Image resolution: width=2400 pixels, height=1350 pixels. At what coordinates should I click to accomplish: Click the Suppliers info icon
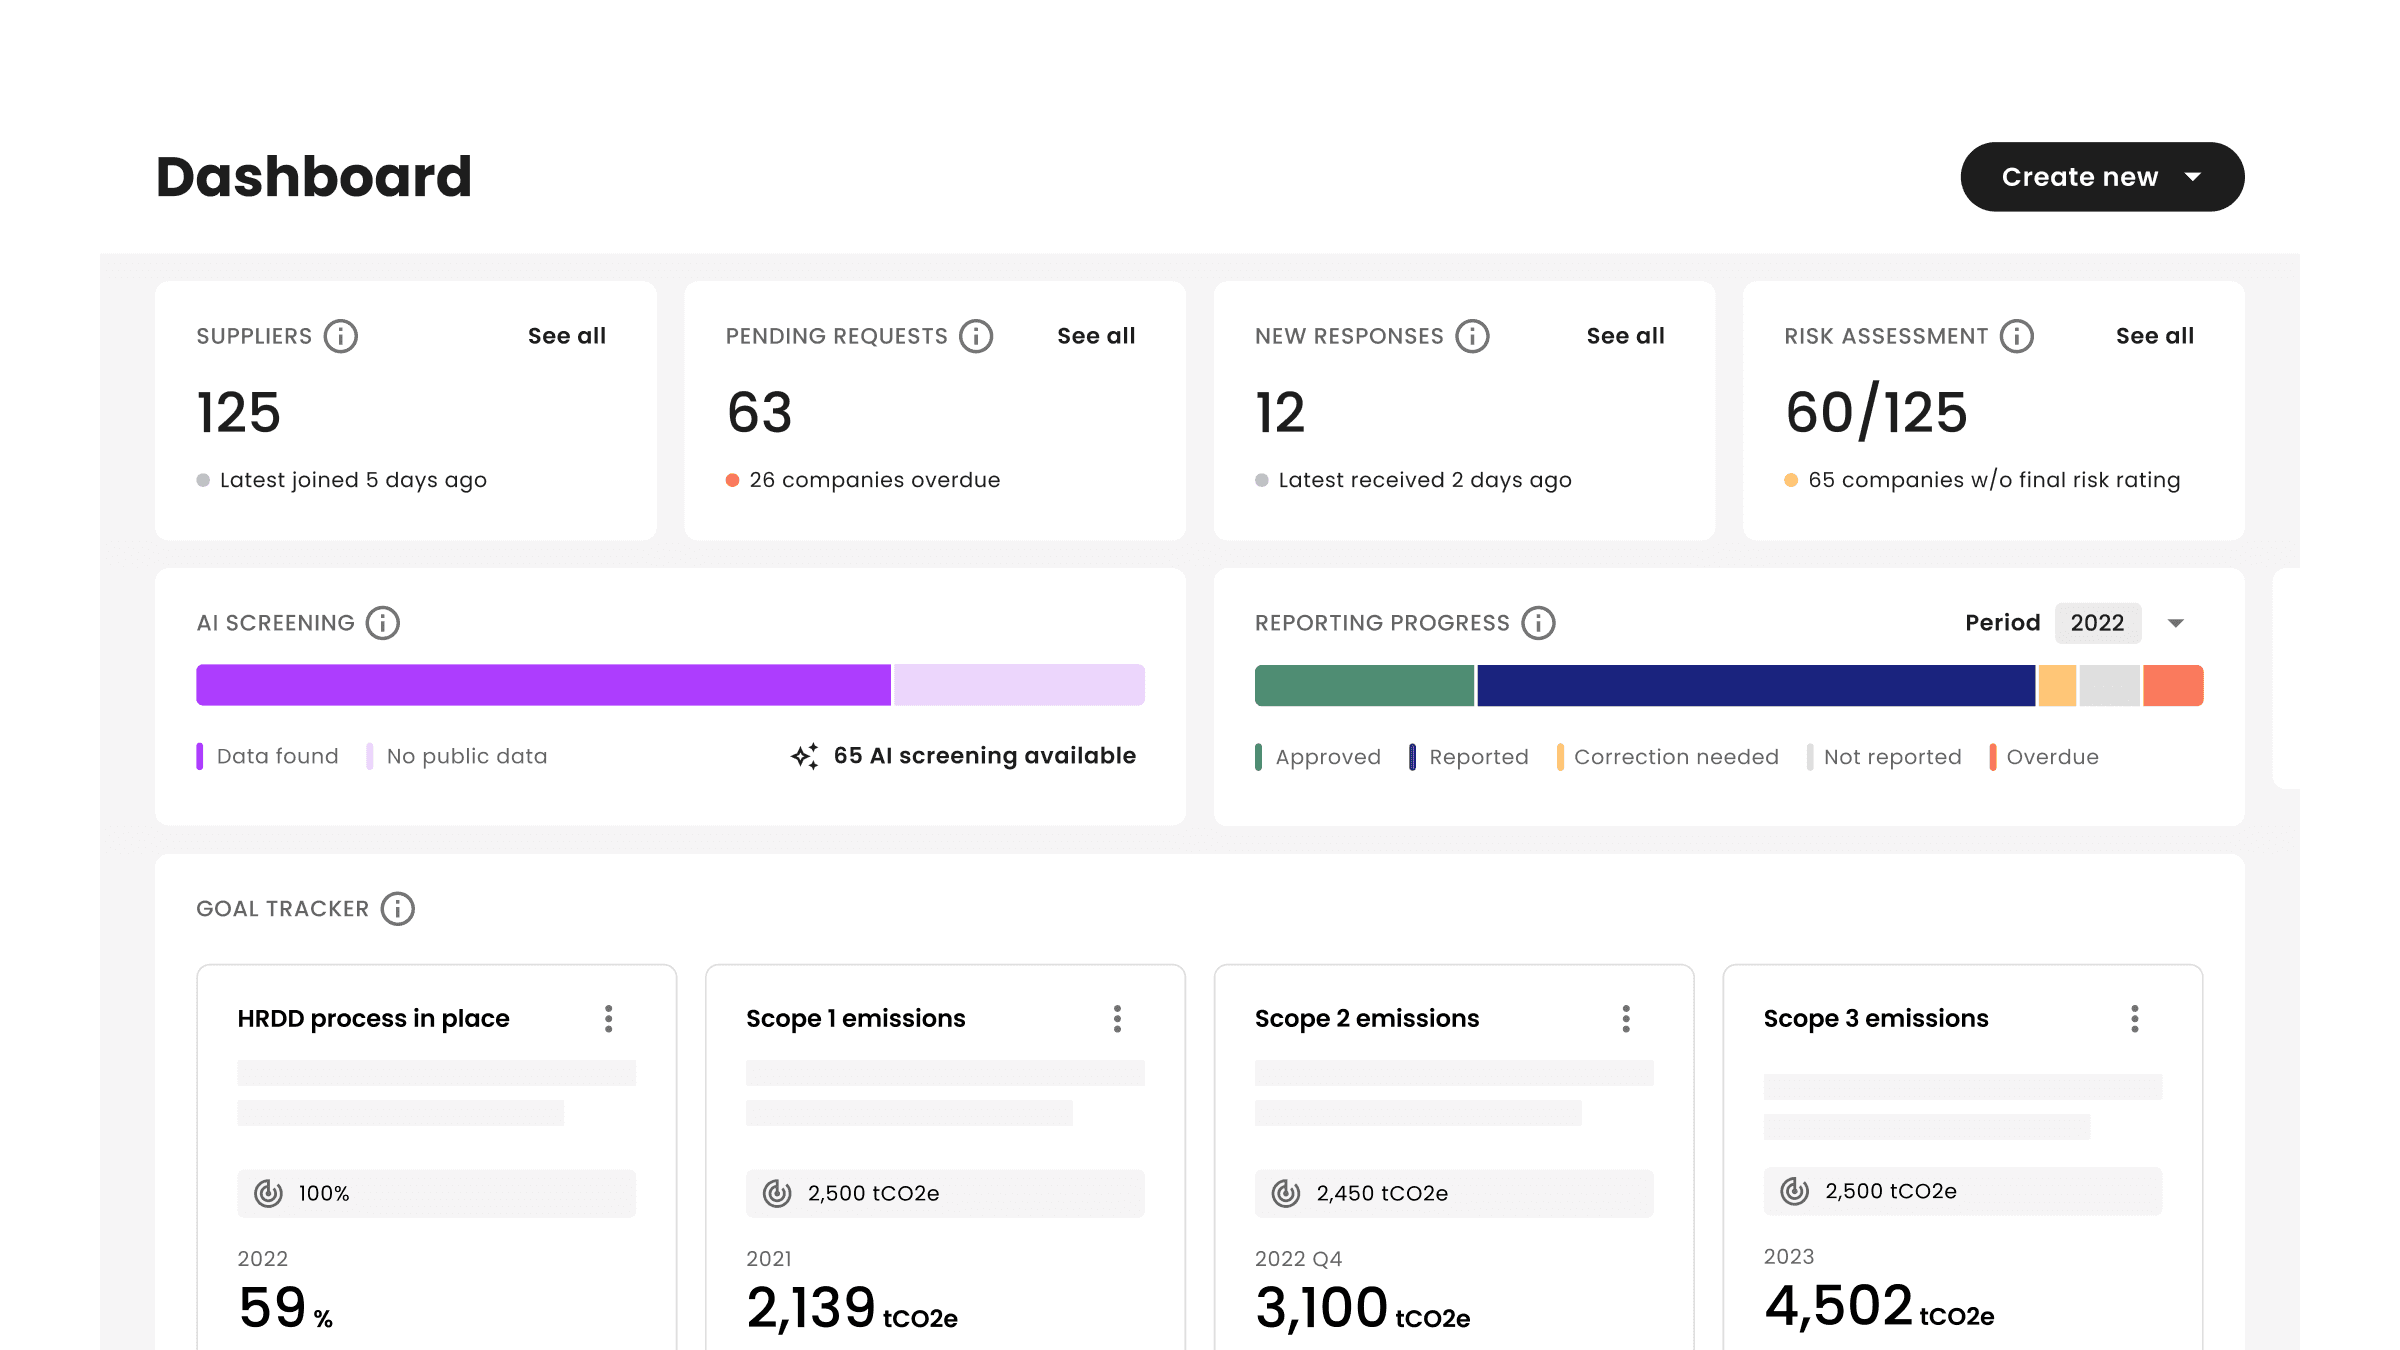point(340,336)
